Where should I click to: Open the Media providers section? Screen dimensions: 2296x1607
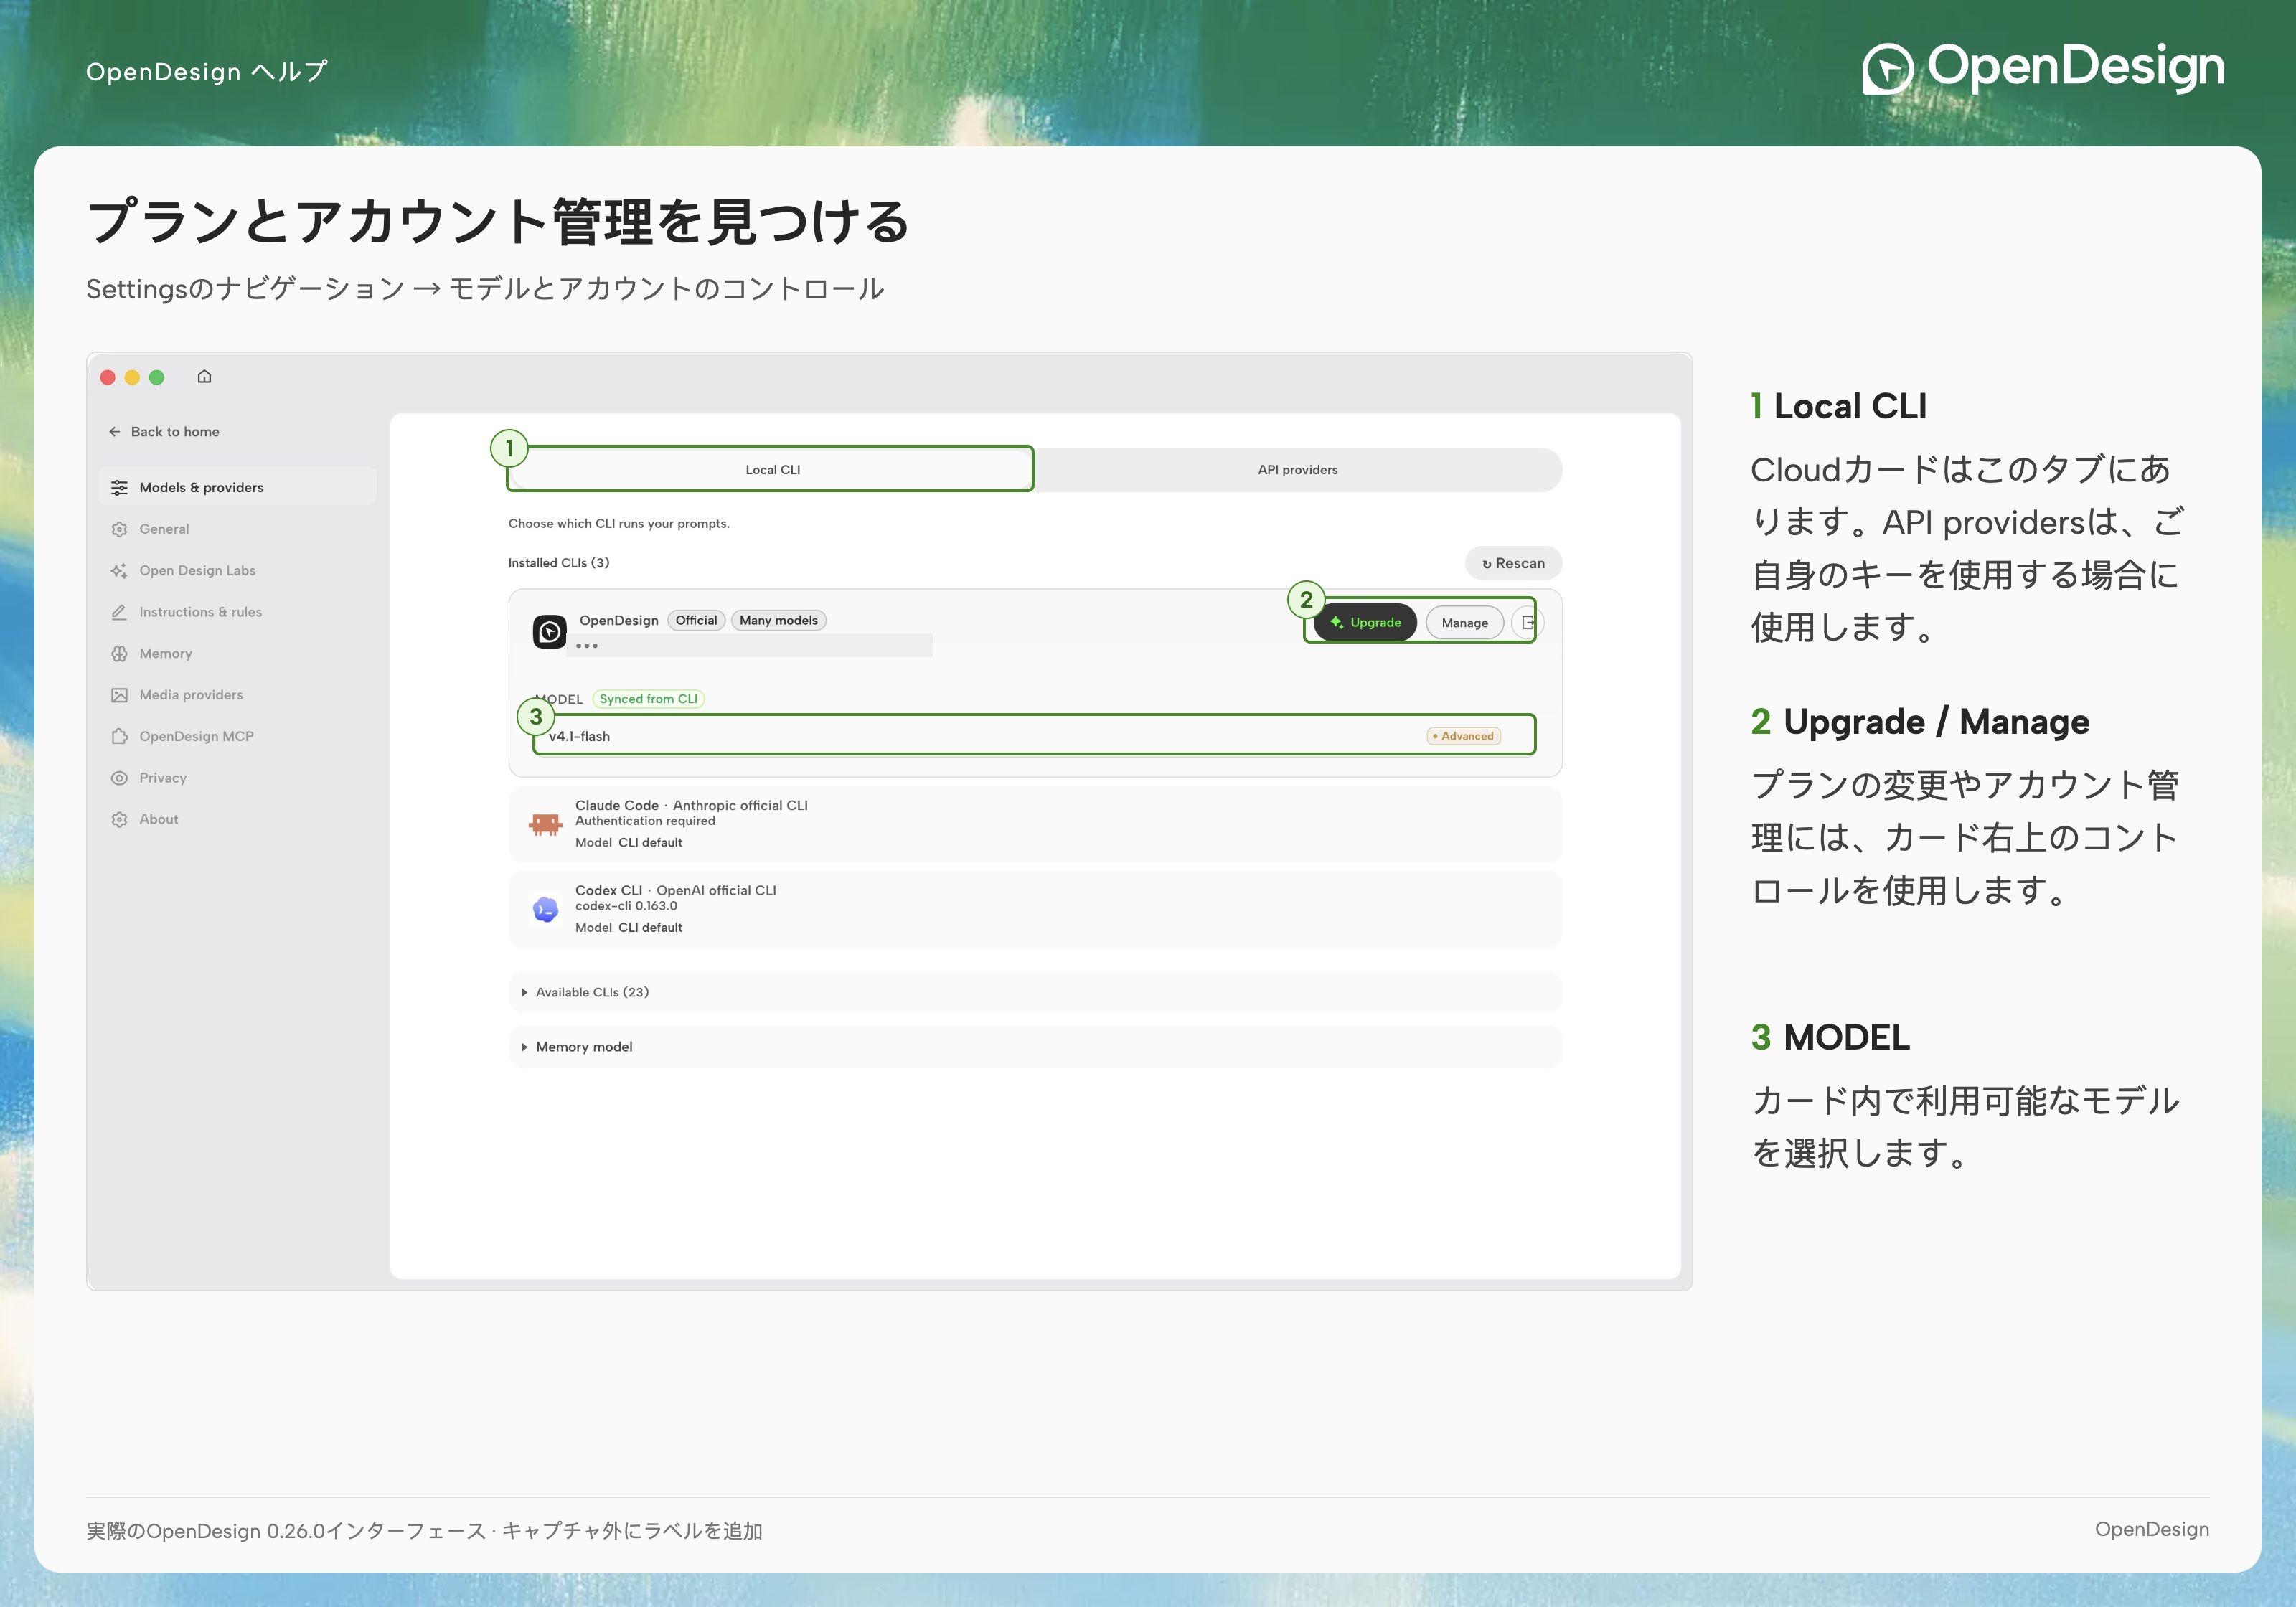point(238,695)
